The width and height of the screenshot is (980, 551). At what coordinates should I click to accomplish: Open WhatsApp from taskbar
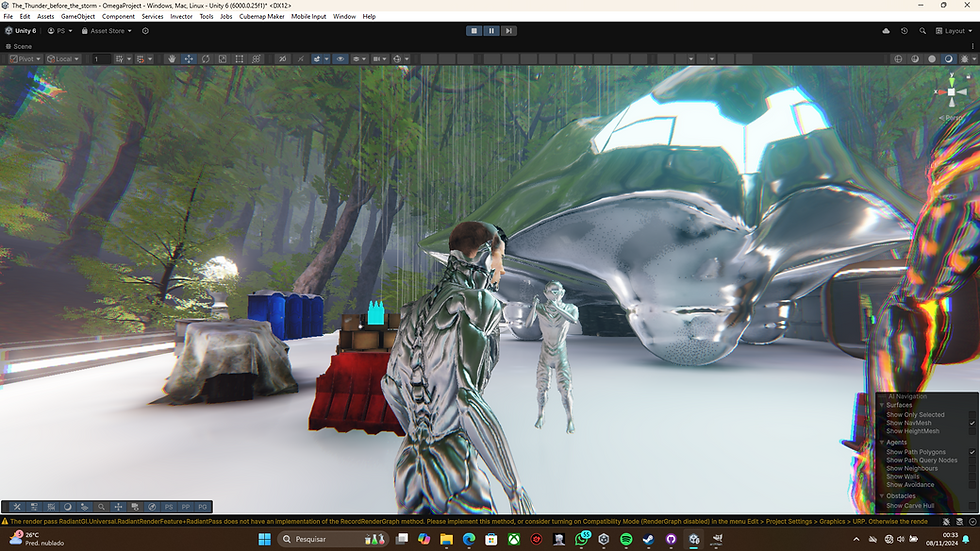click(x=581, y=539)
